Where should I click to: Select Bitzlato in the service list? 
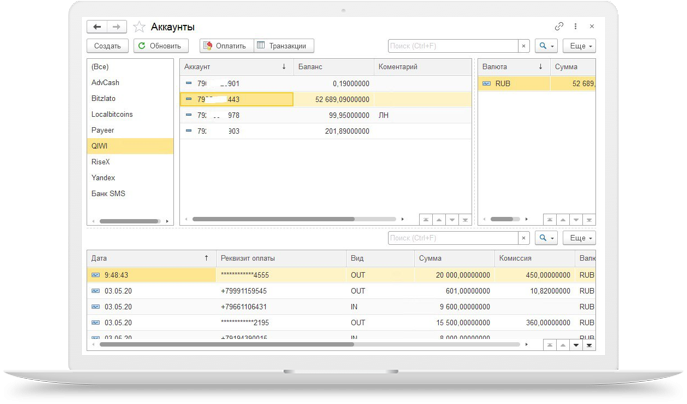point(130,98)
